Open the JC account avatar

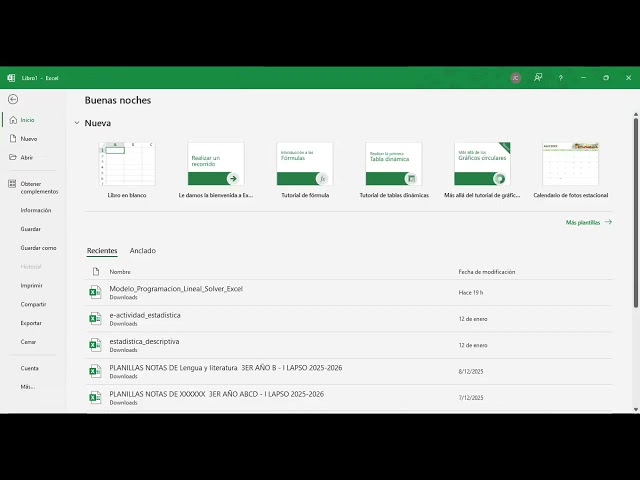(x=516, y=78)
